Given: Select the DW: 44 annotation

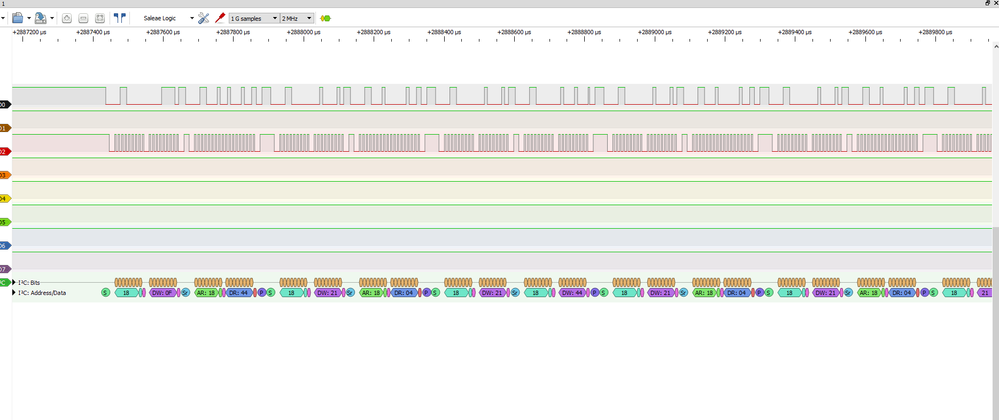Looking at the screenshot, I should (573, 293).
